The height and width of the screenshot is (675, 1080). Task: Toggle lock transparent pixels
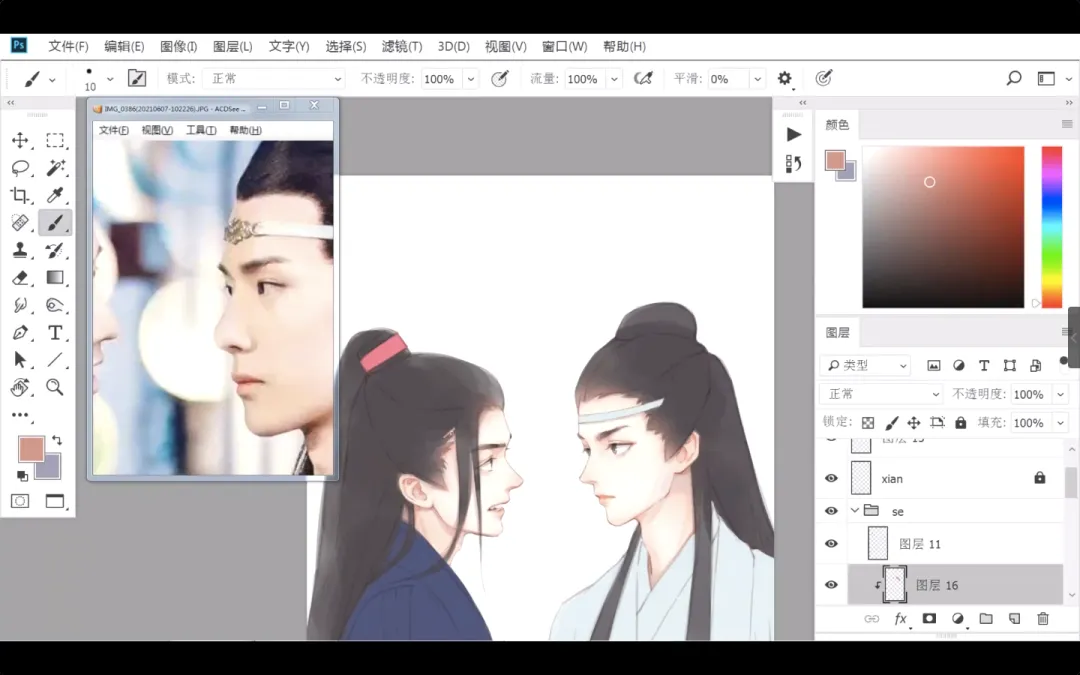click(868, 422)
